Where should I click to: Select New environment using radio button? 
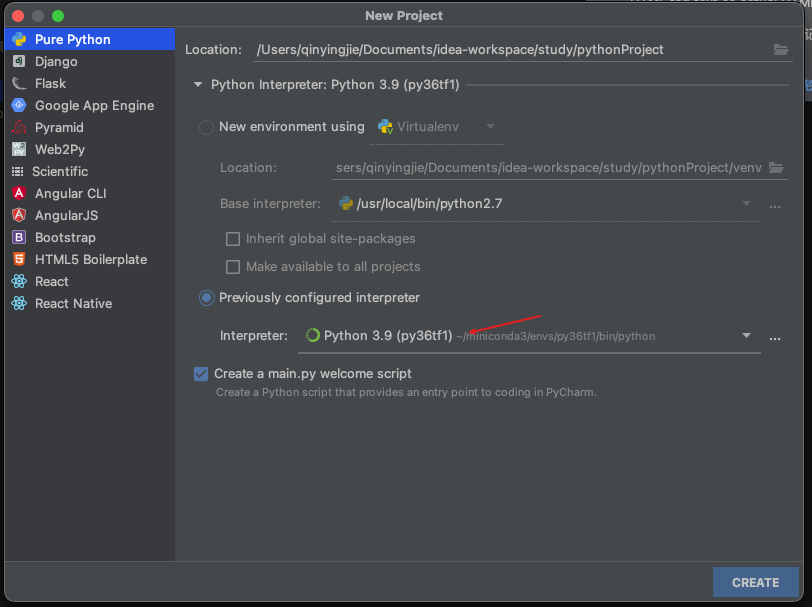point(206,127)
